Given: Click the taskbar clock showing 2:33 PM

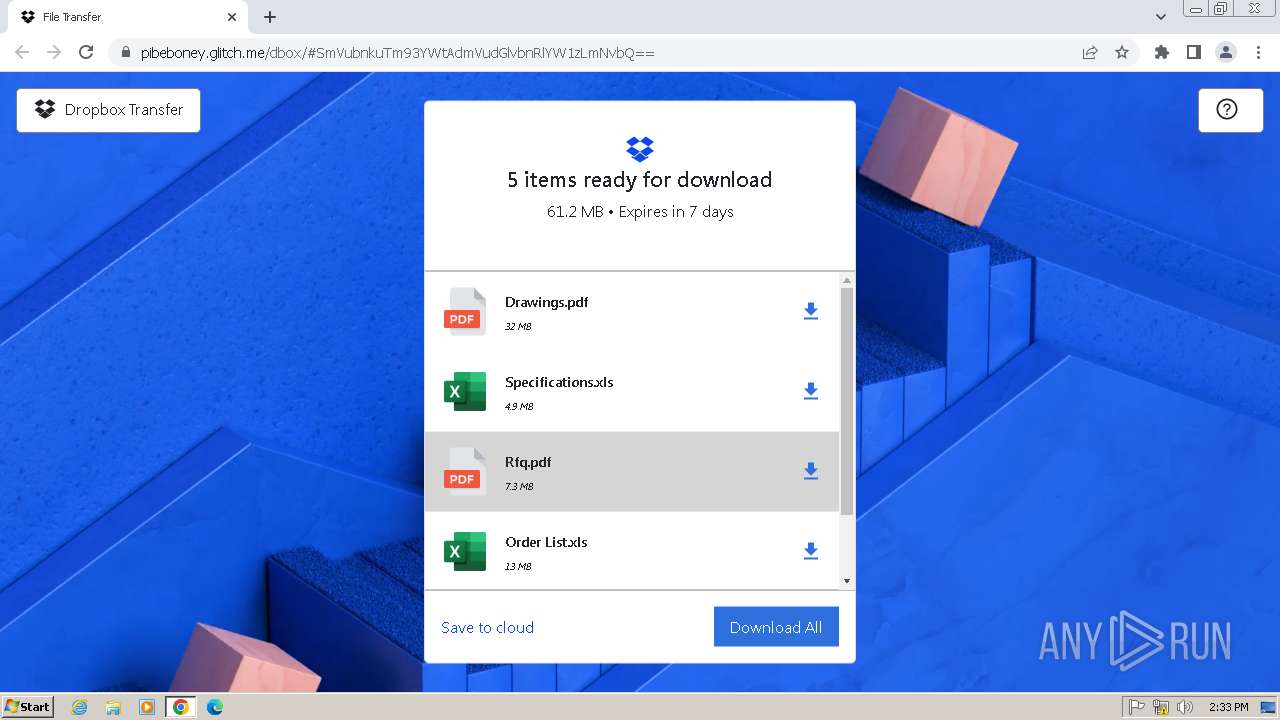Looking at the screenshot, I should tap(1228, 707).
